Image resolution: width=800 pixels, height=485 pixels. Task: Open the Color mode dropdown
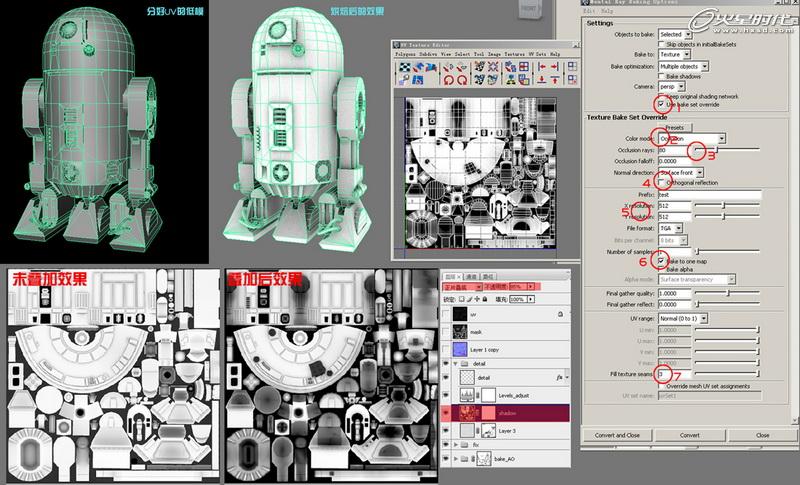[x=691, y=138]
